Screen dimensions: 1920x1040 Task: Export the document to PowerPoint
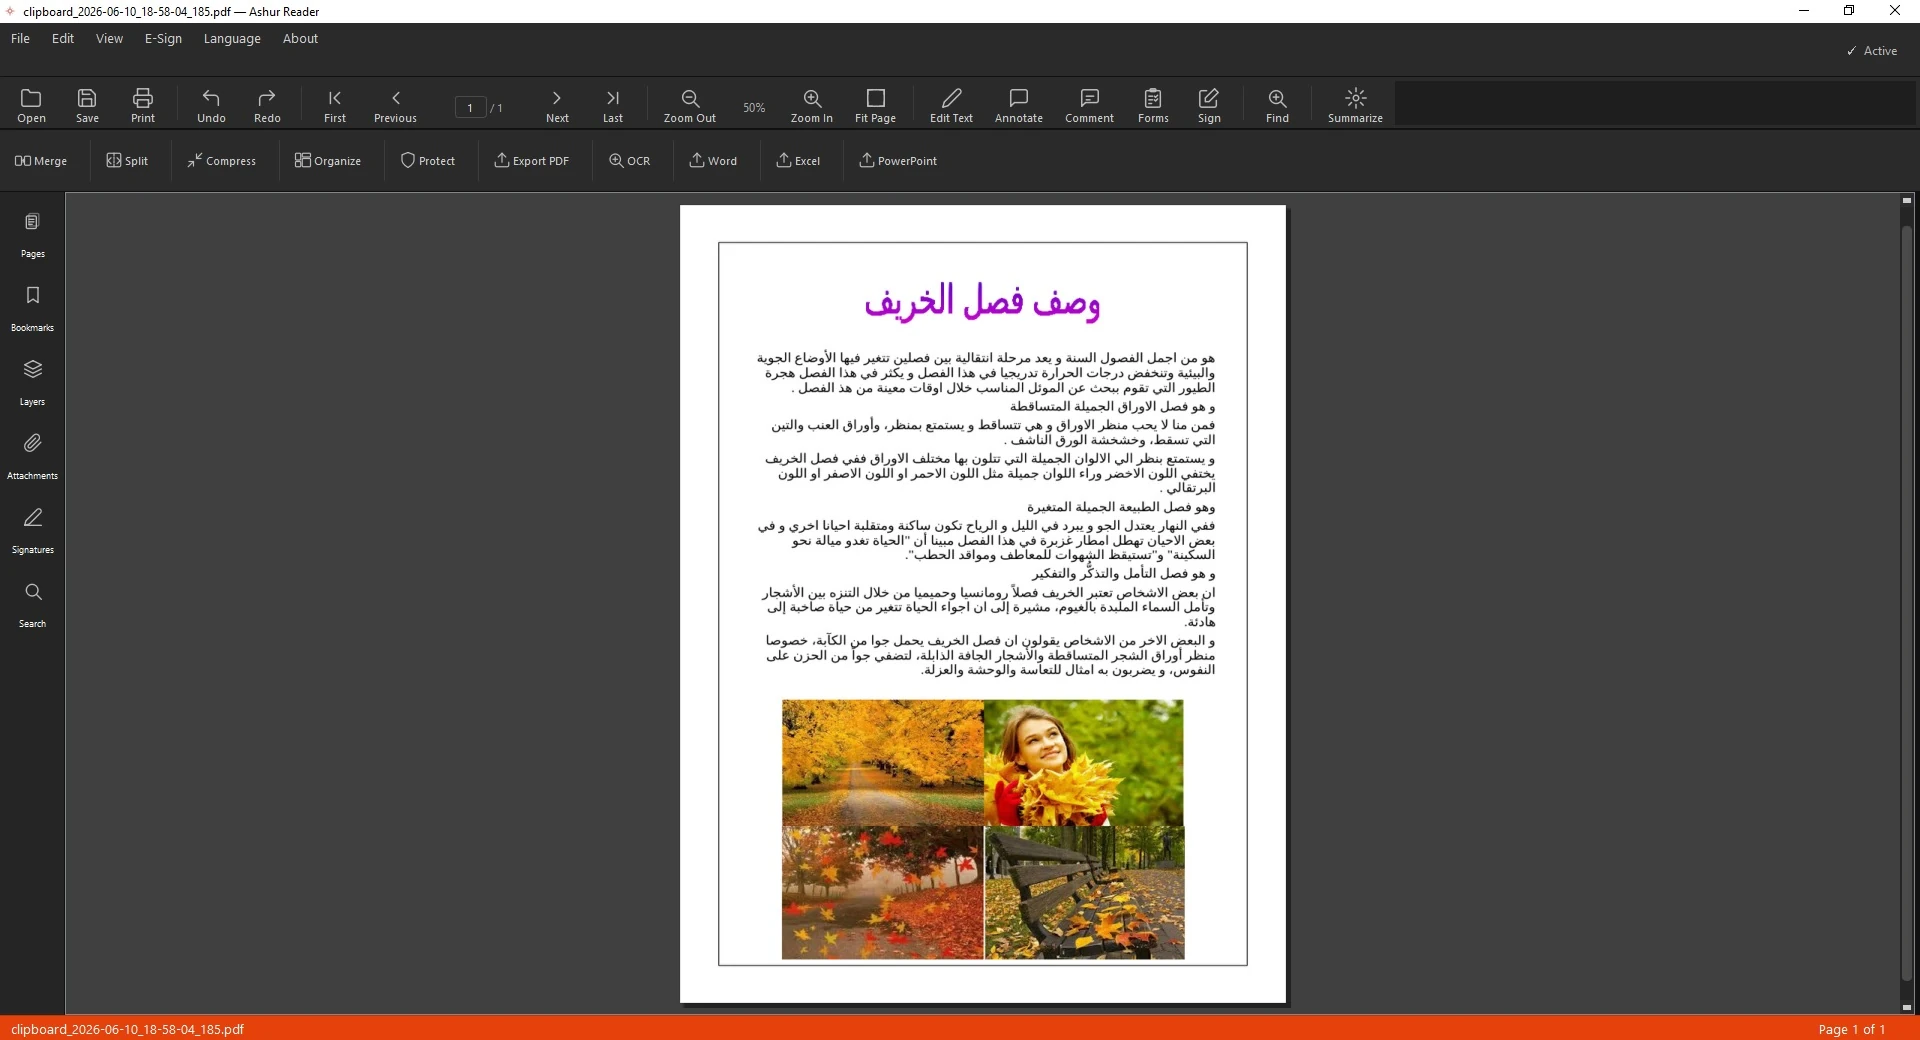pos(898,161)
